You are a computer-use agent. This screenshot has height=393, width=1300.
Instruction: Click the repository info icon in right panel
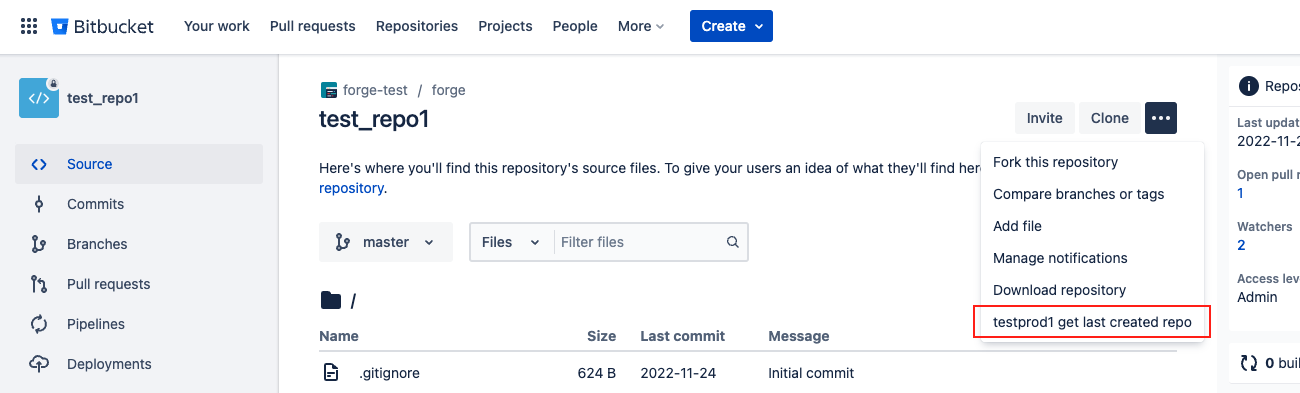click(x=1248, y=86)
